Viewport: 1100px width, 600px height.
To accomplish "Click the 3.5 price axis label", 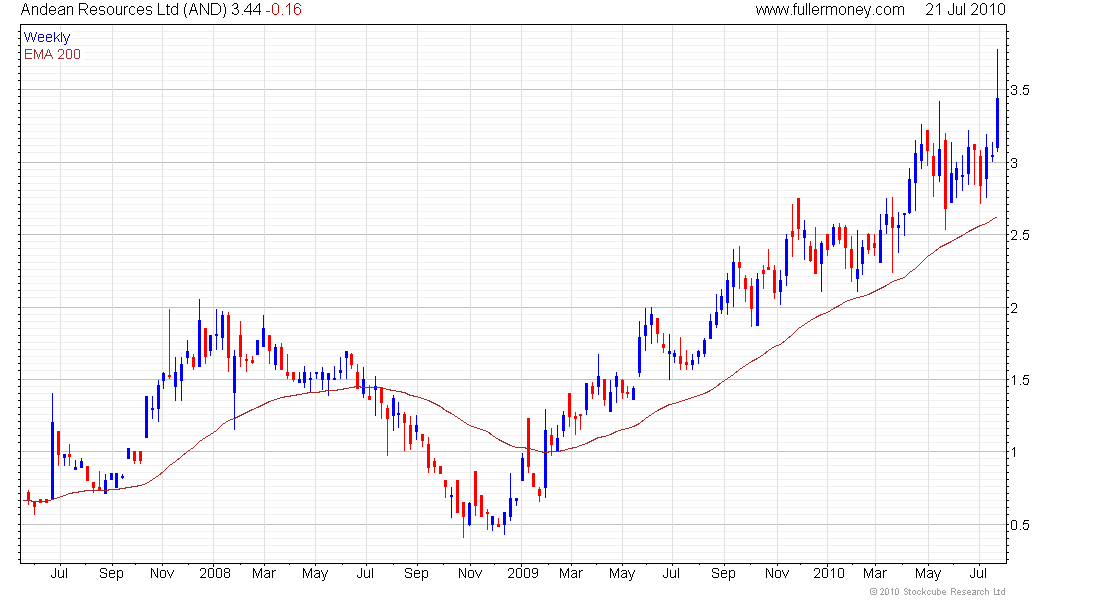I will point(1019,91).
